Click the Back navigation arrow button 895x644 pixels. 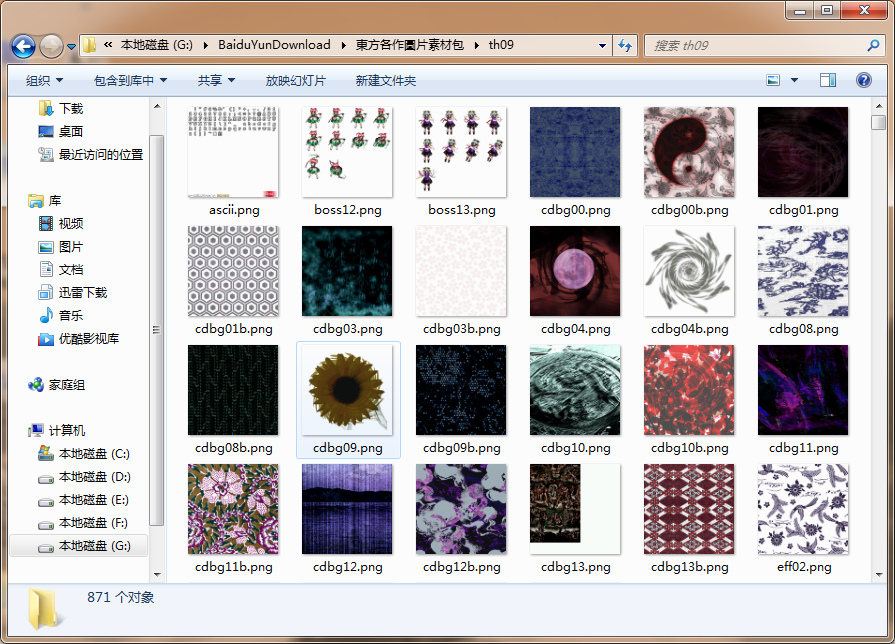coord(23,46)
